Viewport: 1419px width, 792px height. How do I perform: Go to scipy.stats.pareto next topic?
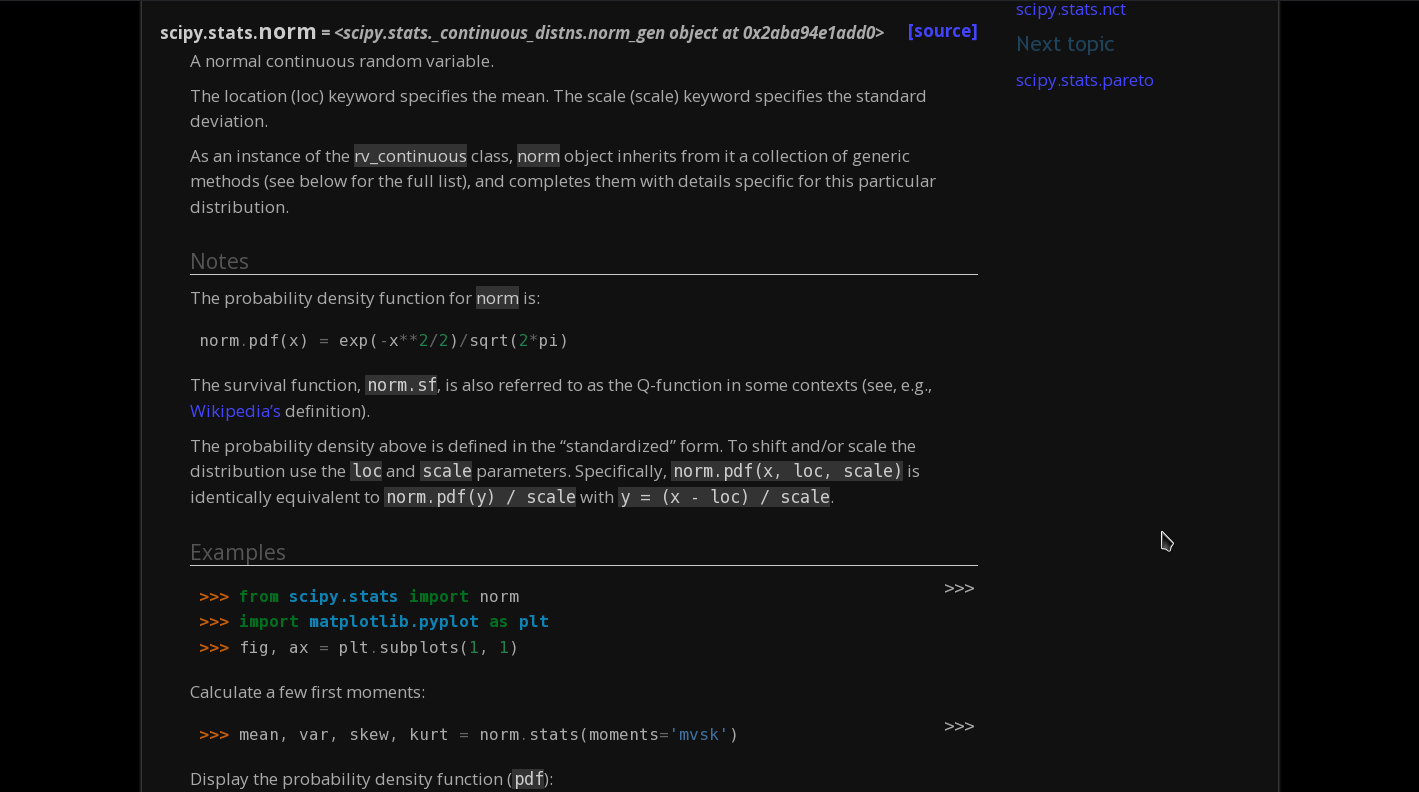(1084, 80)
